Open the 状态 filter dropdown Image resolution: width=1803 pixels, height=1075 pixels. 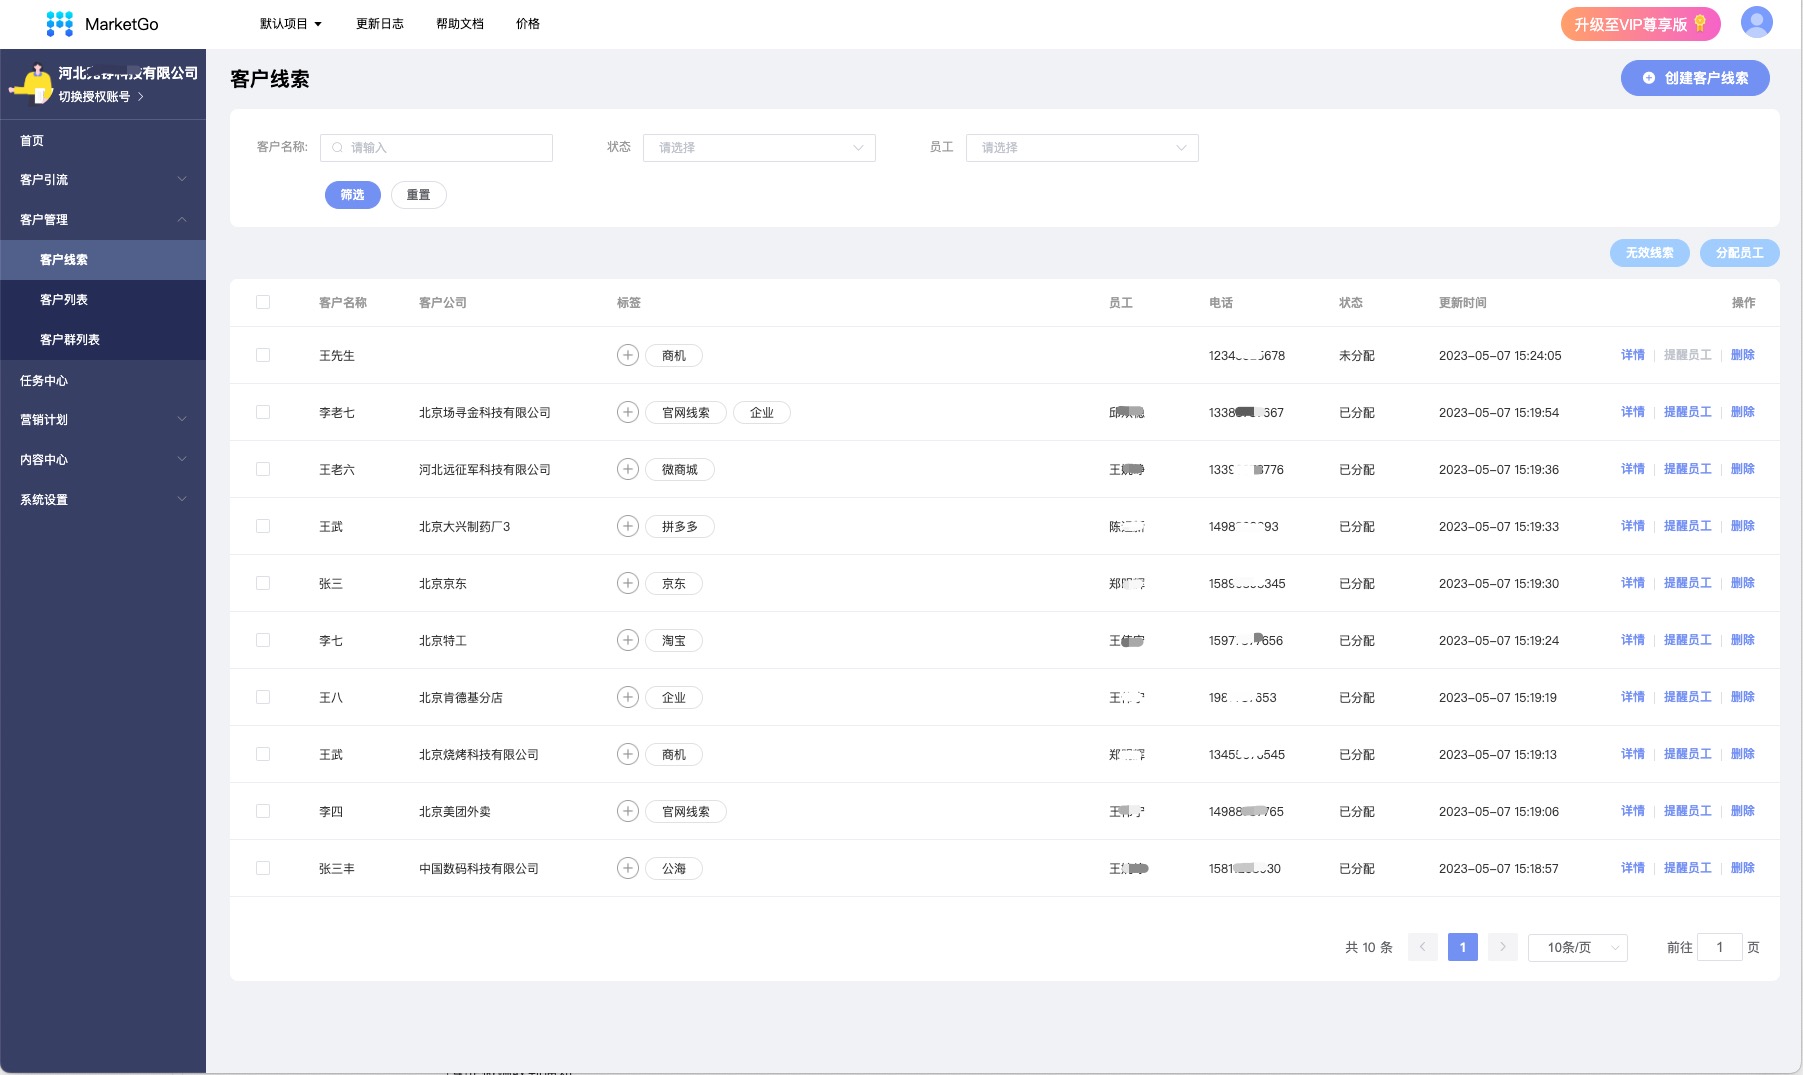759,148
